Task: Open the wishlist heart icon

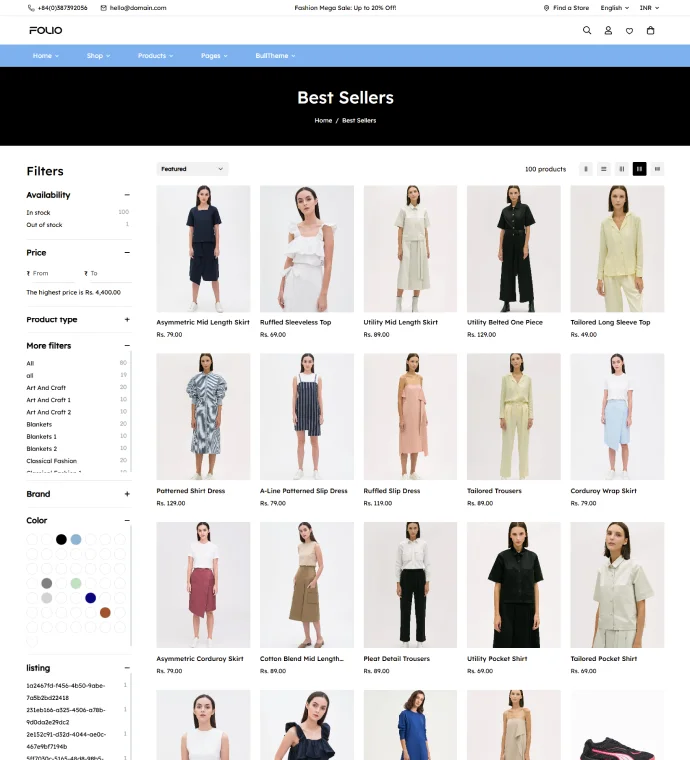Action: 629,31
